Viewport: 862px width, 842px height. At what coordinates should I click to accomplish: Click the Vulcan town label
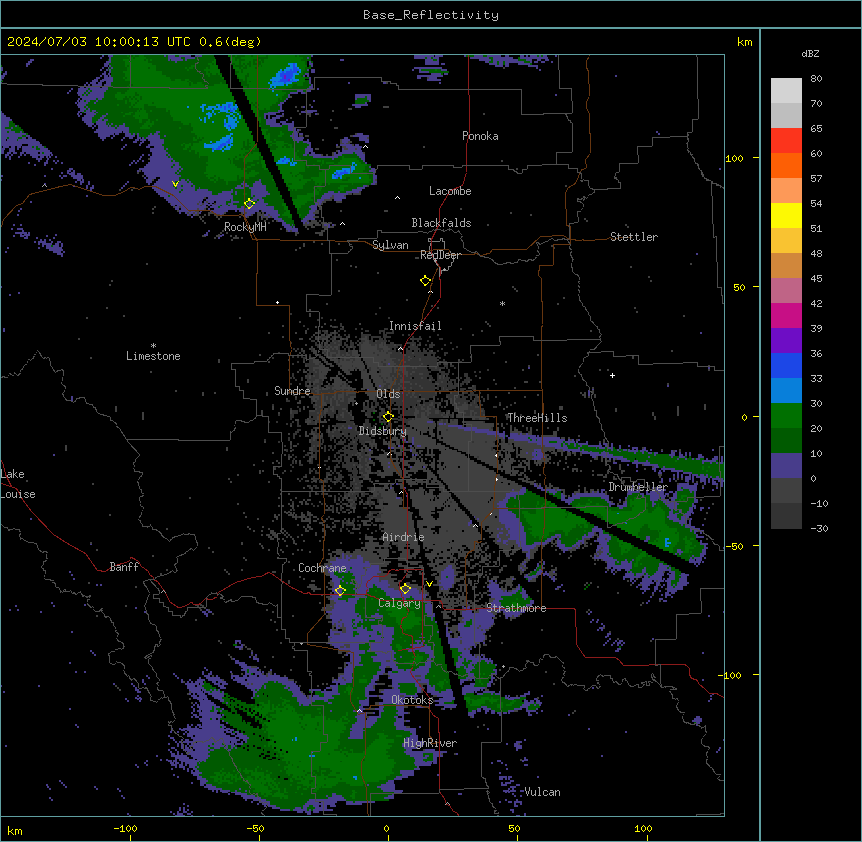pos(542,792)
